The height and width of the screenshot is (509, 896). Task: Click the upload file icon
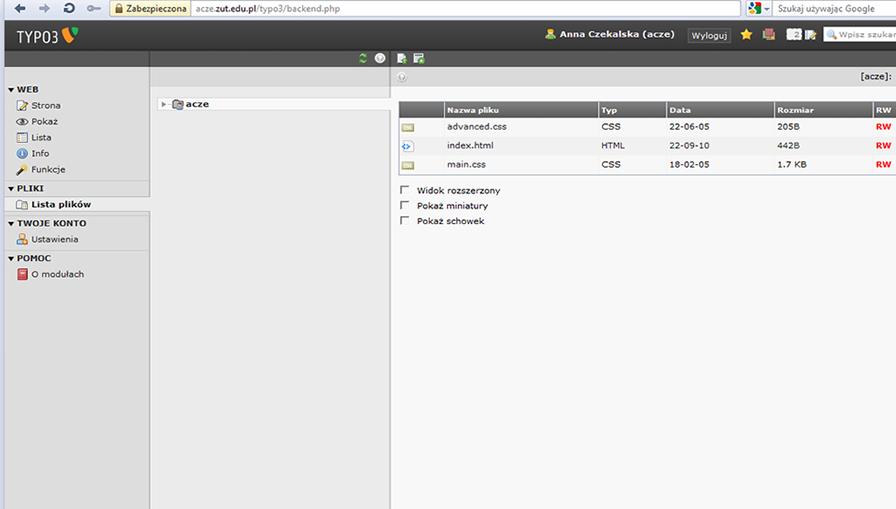click(402, 58)
